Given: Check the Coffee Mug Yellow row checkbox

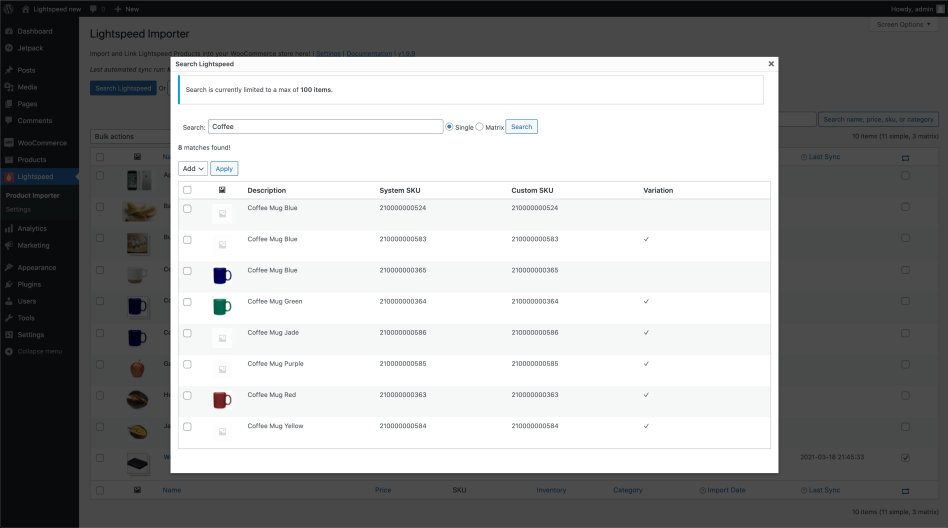Looking at the screenshot, I should point(187,426).
